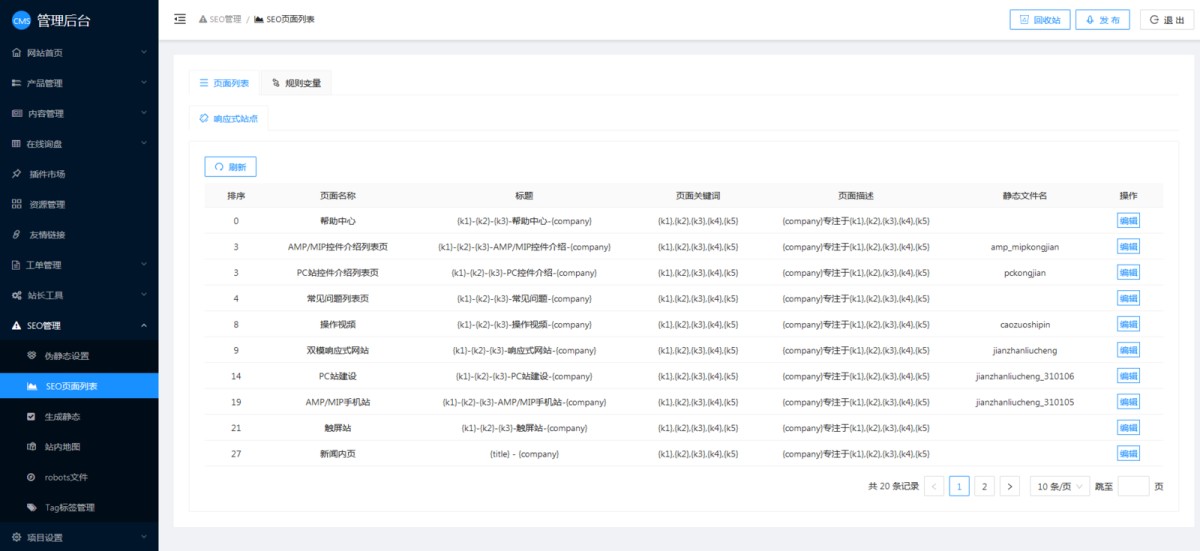The width and height of the screenshot is (1200, 551).
Task: Click the 伪静态设置 icon
Action: (32, 356)
